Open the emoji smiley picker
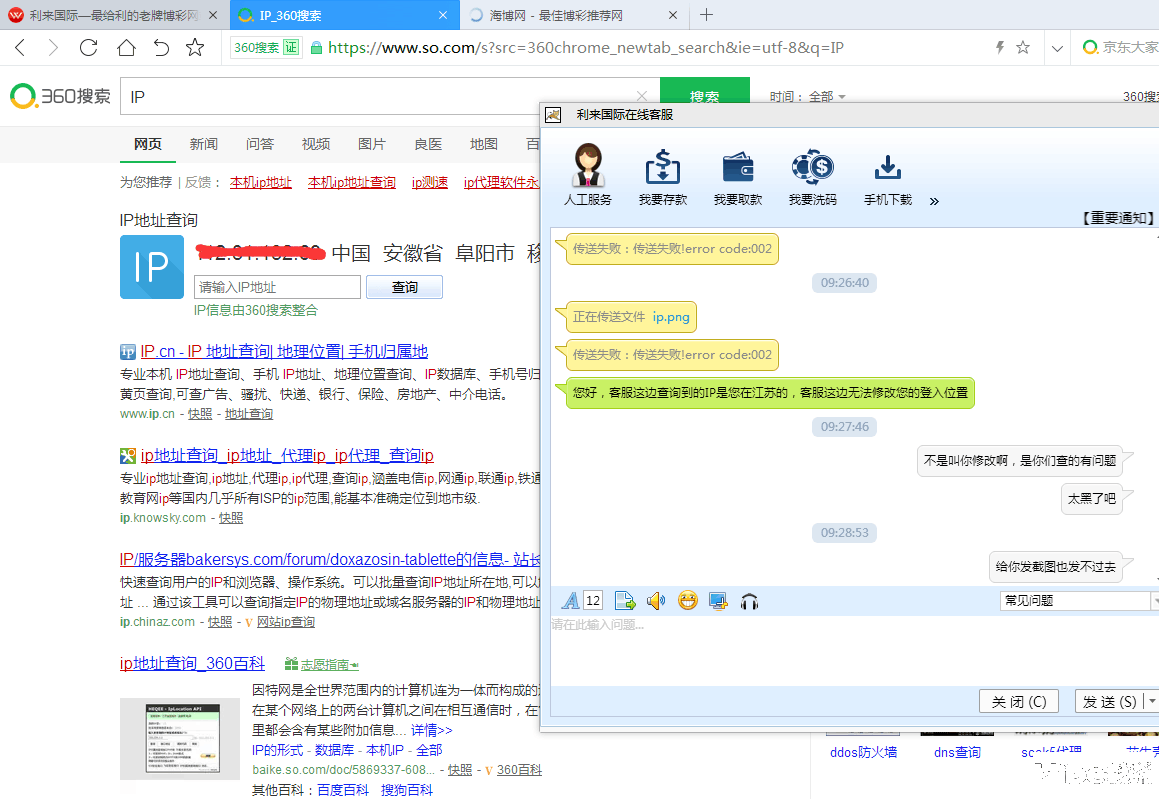Screen dimensions: 1159x799 pos(687,601)
